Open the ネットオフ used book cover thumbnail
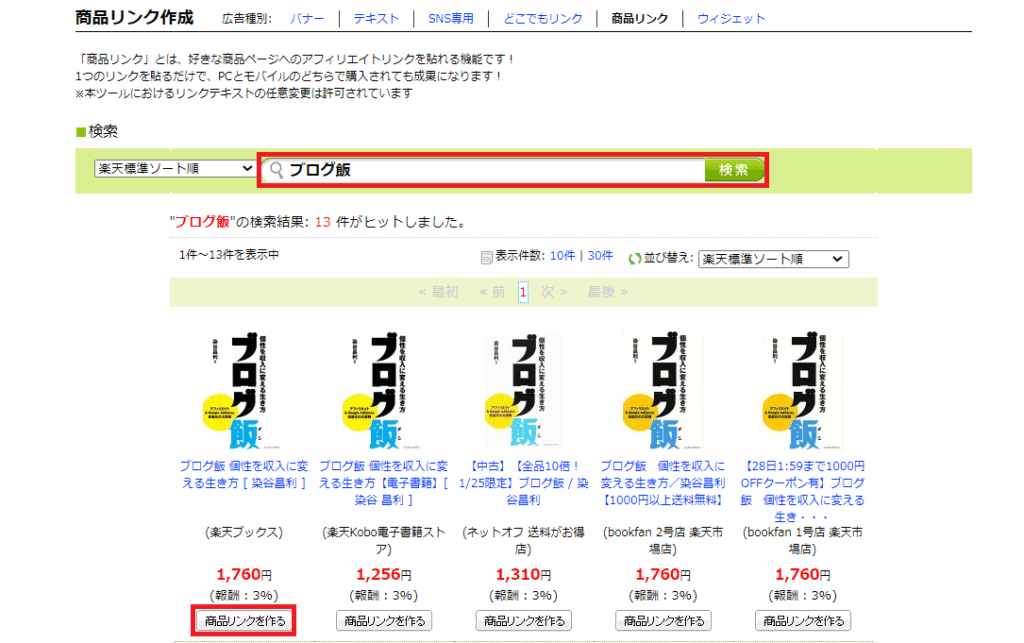 [523, 390]
